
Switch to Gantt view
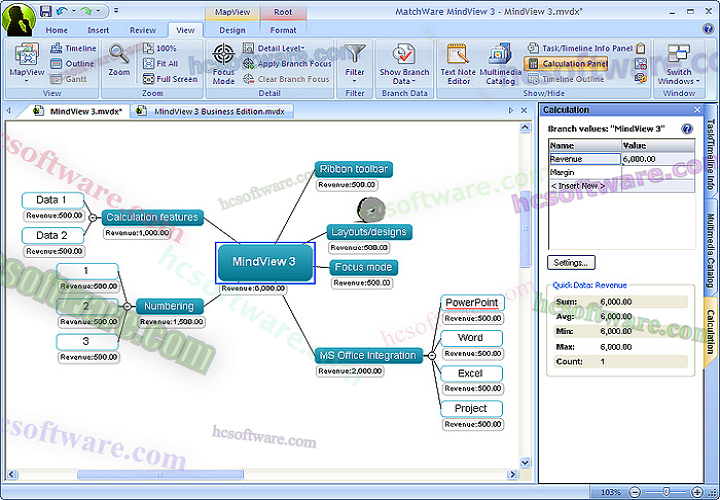point(68,79)
